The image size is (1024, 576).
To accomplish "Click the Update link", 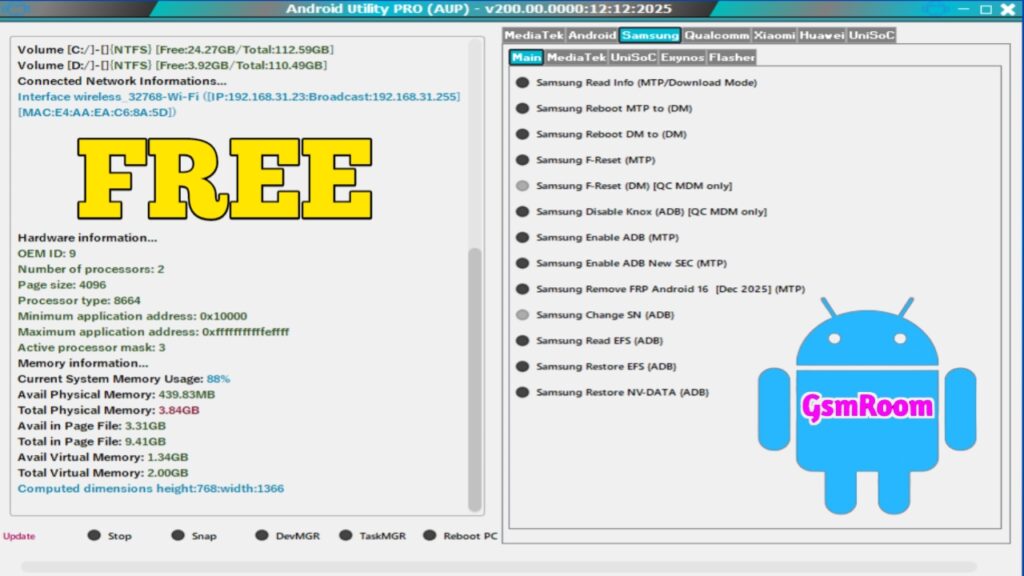I will click(19, 536).
